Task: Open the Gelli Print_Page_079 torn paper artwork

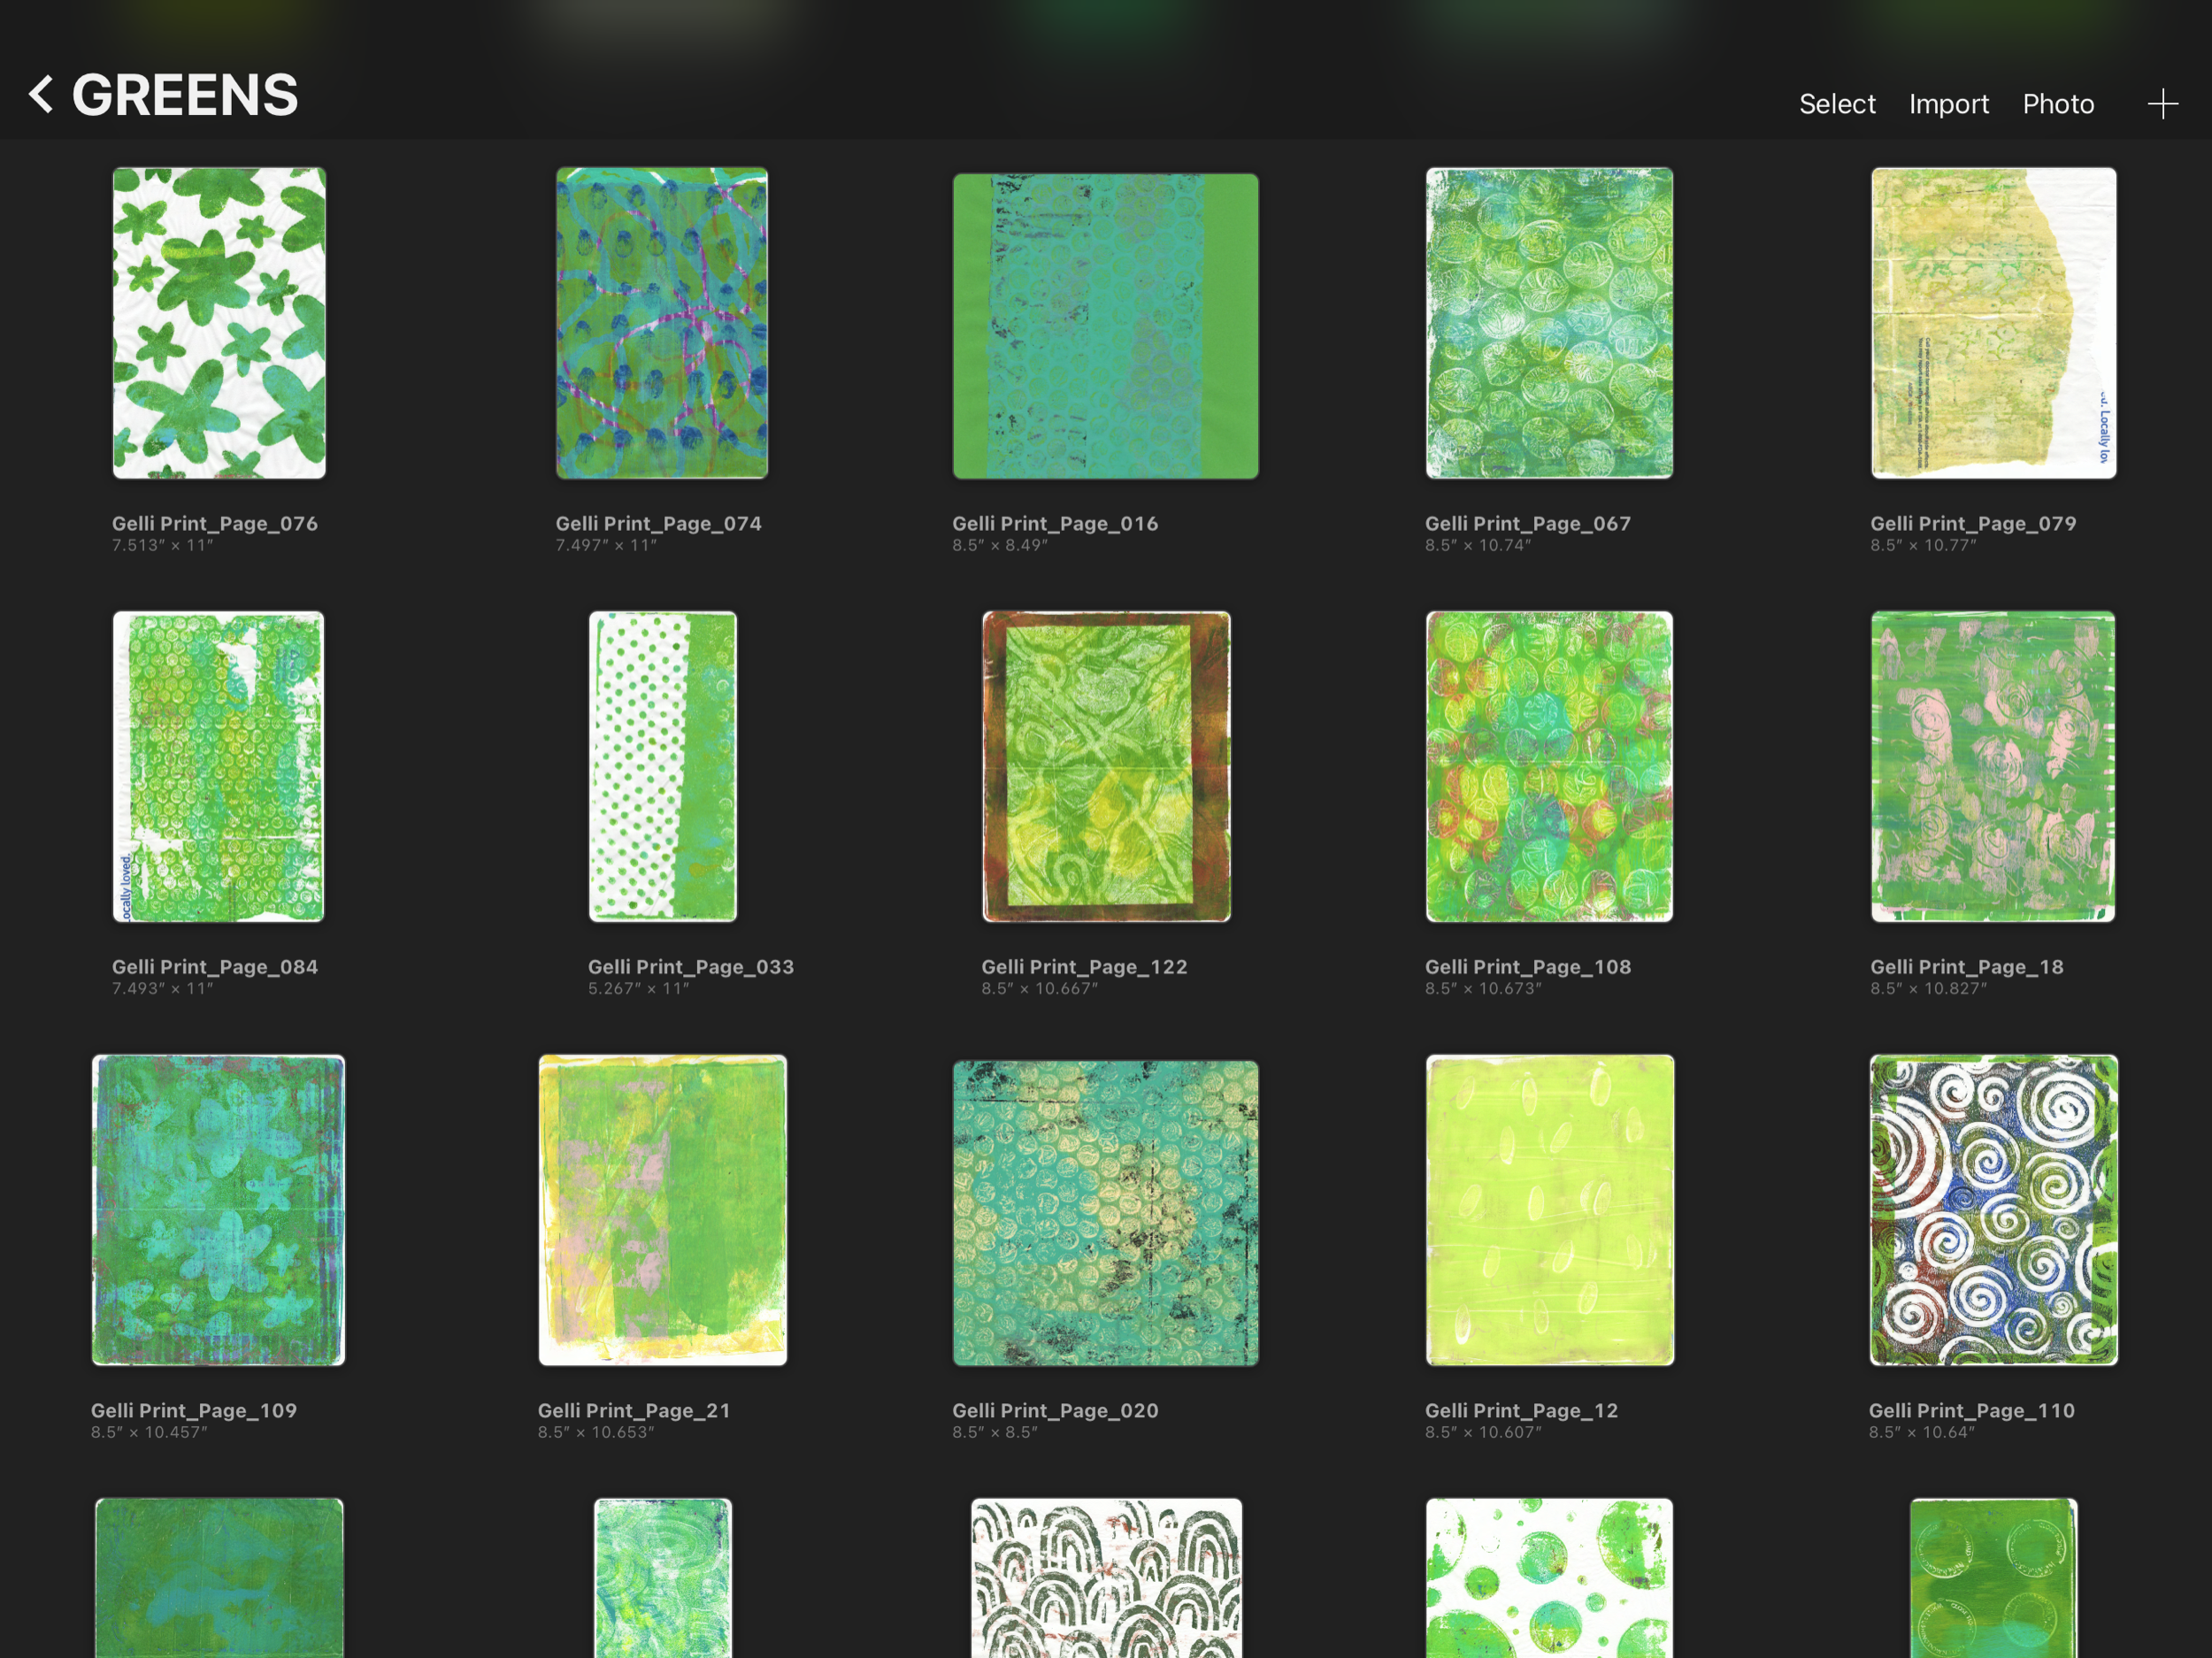Action: click(1992, 323)
